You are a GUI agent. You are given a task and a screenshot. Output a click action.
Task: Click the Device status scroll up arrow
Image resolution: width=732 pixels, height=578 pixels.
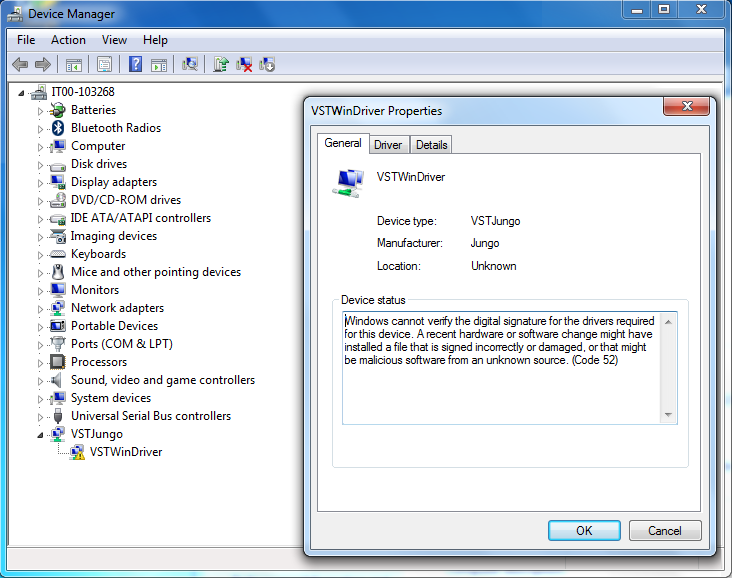669,322
